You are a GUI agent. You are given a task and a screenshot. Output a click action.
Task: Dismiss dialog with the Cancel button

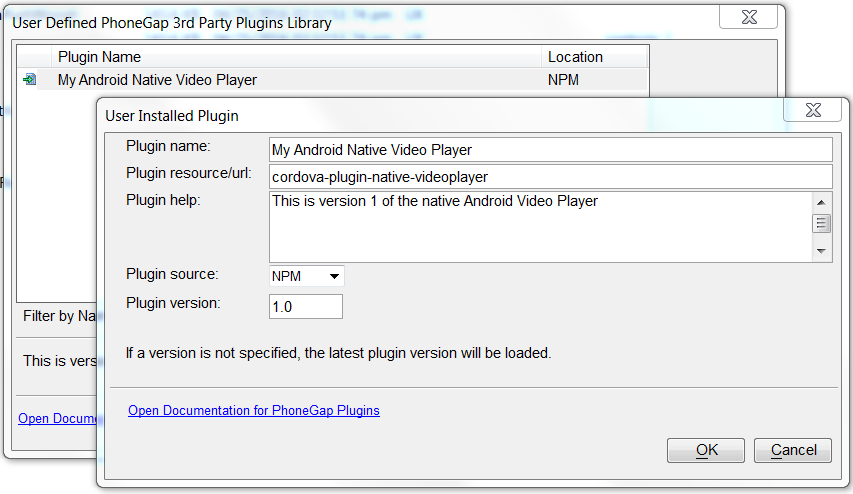pos(793,450)
